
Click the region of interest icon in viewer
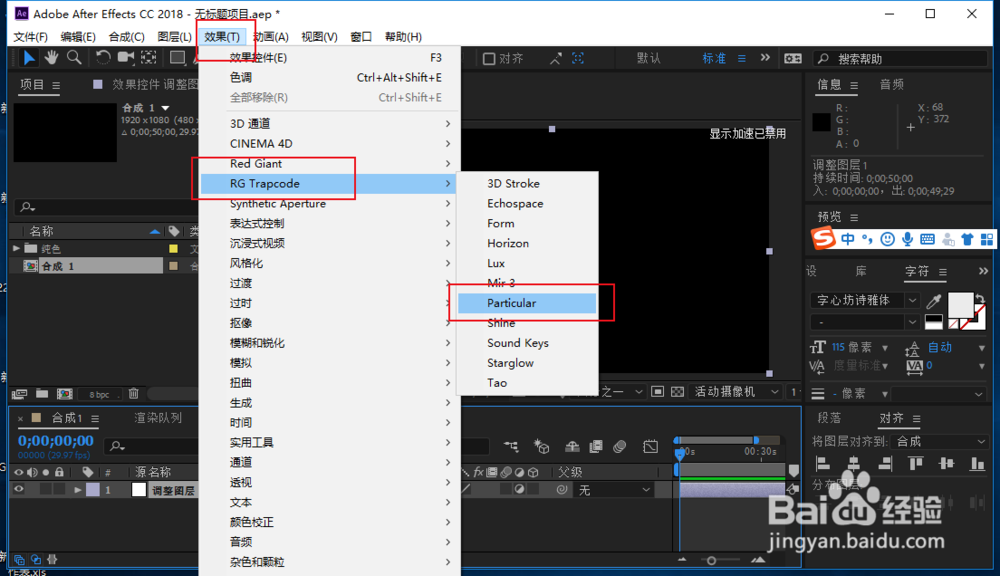[x=658, y=392]
